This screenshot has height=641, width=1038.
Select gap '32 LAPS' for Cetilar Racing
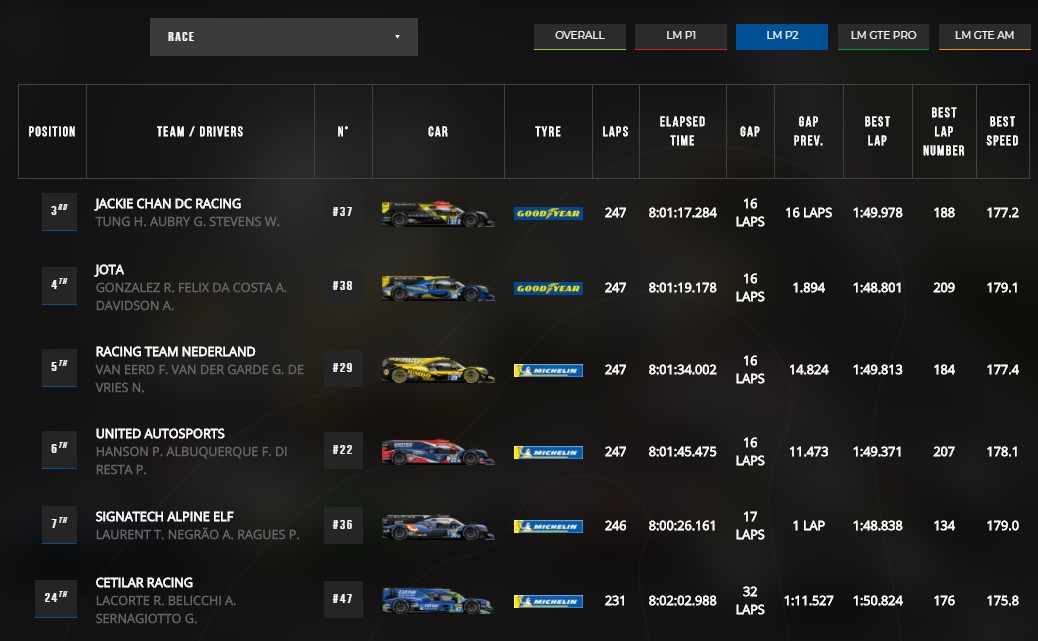(750, 601)
